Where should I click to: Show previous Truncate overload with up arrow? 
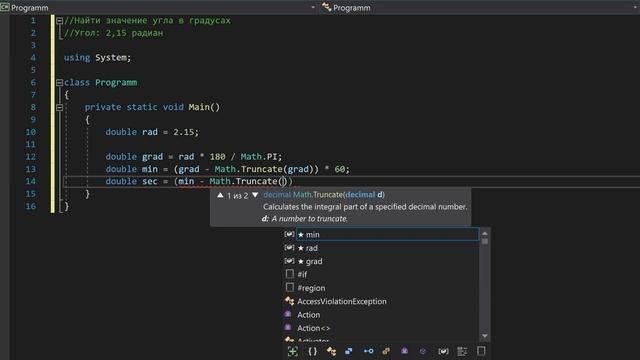[220, 195]
